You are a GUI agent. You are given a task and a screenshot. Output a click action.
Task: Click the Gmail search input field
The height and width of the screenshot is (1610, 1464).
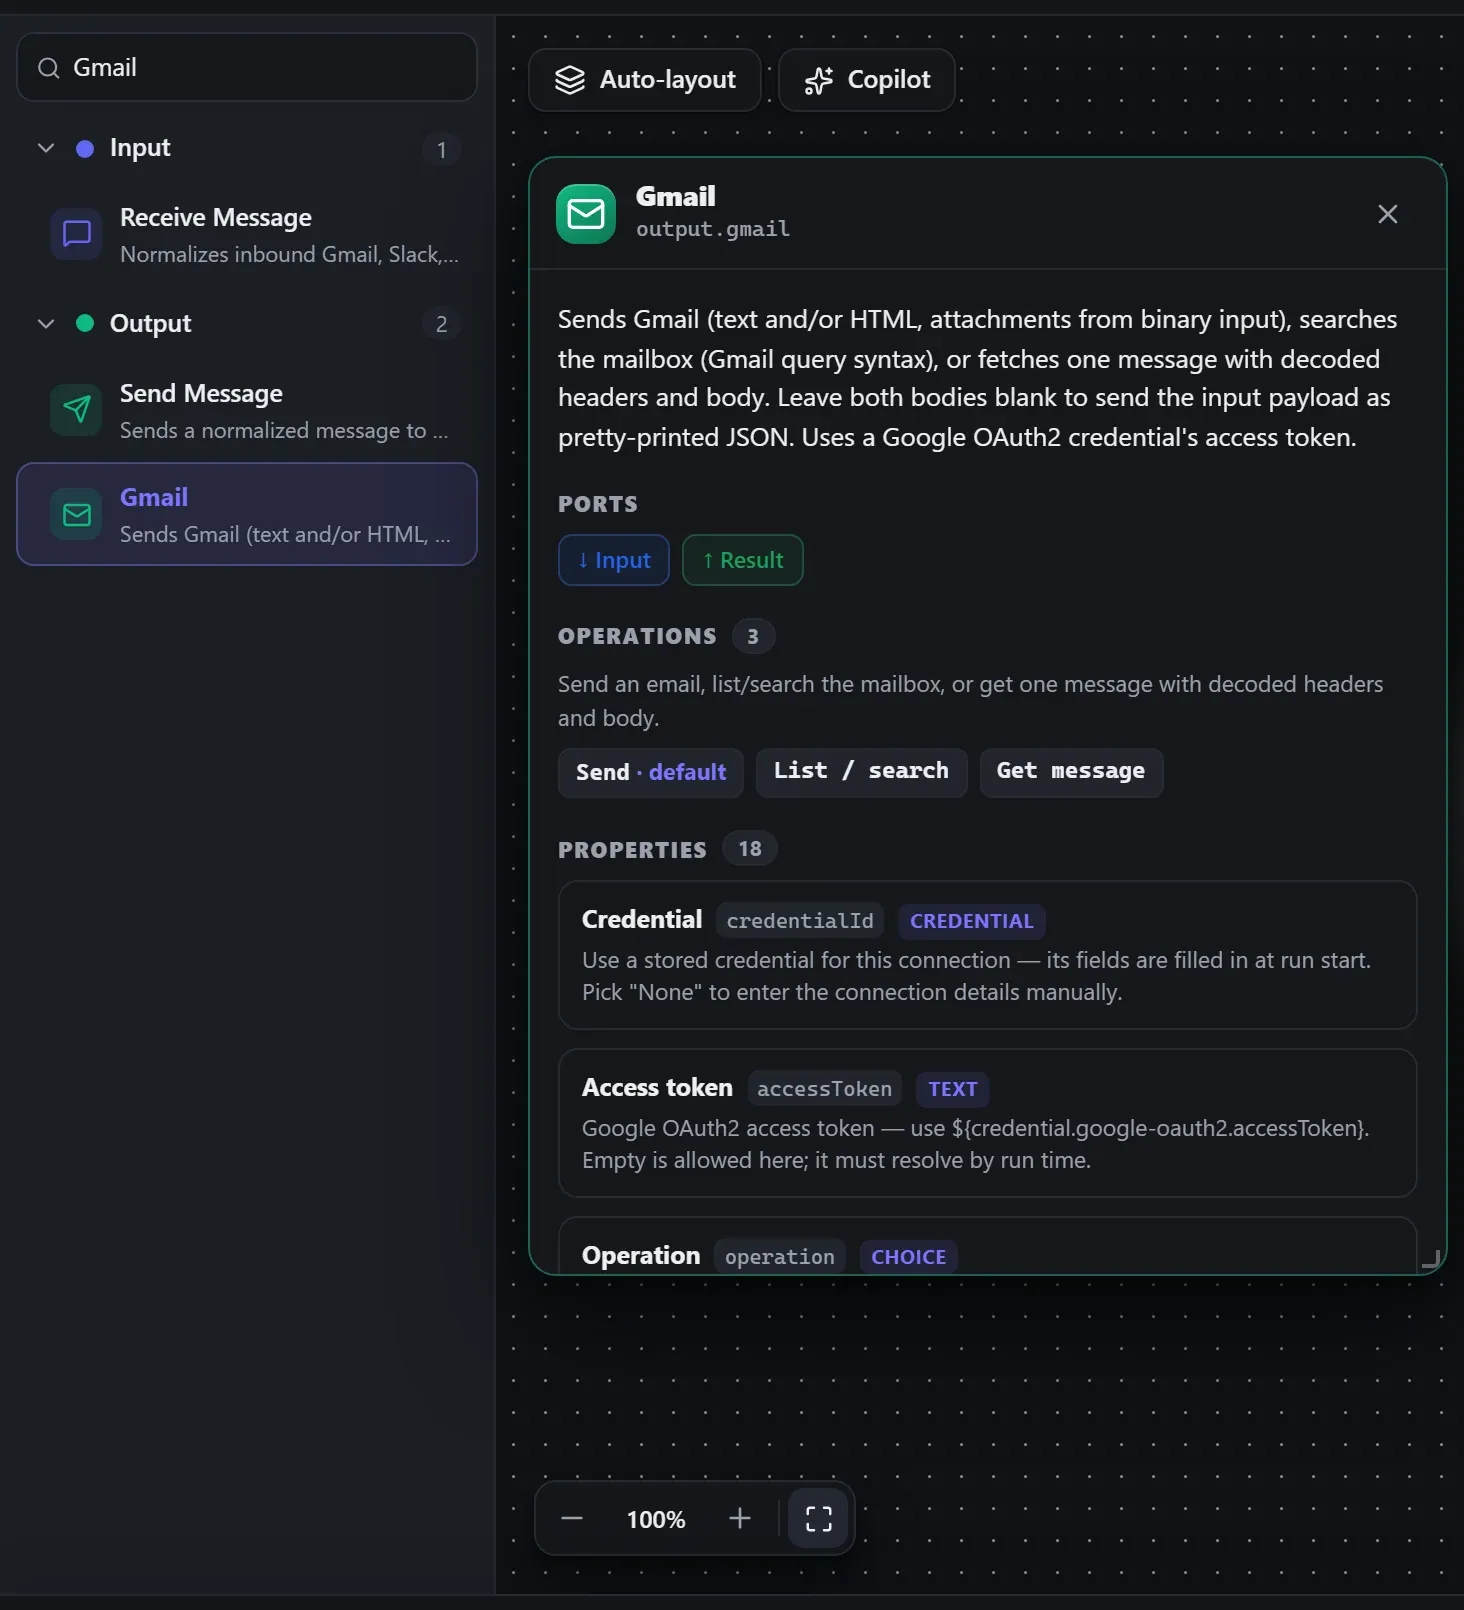coord(247,68)
